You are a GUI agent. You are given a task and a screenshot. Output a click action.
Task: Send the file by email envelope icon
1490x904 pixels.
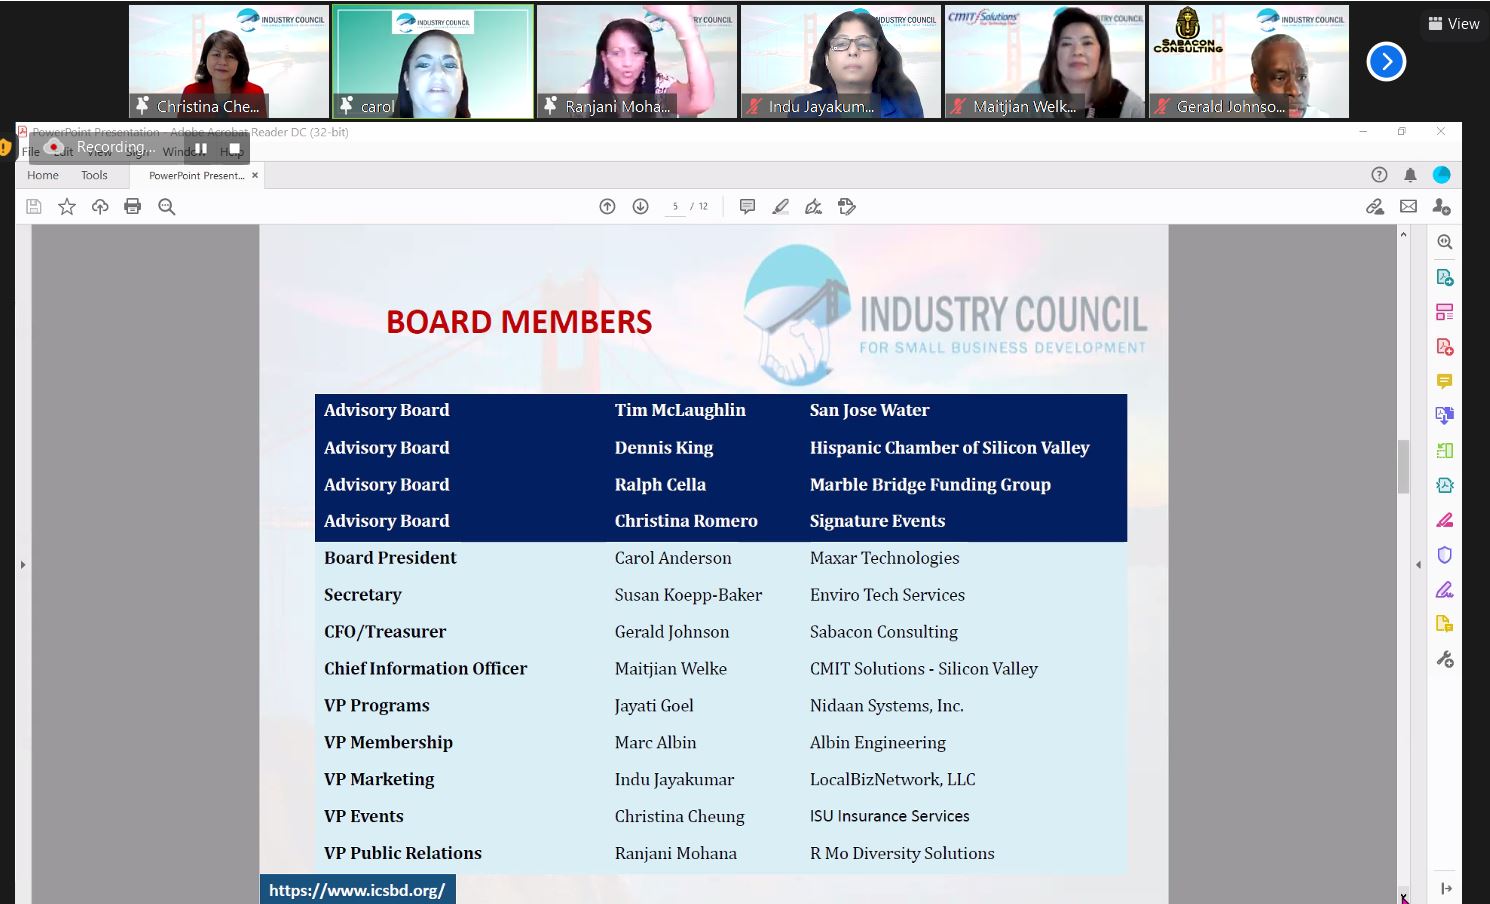[1408, 206]
